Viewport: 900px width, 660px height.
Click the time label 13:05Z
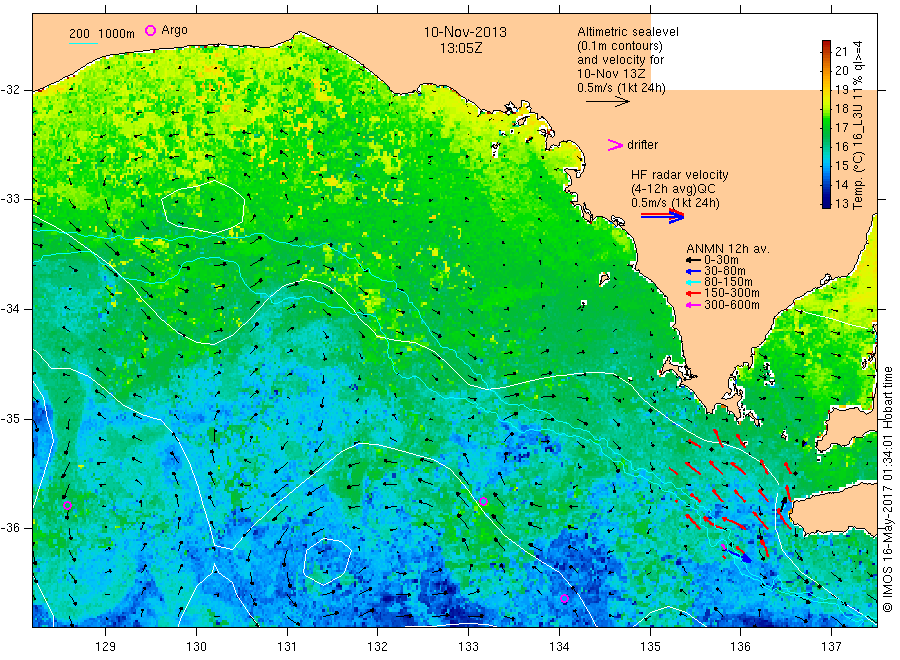pyautogui.click(x=461, y=48)
